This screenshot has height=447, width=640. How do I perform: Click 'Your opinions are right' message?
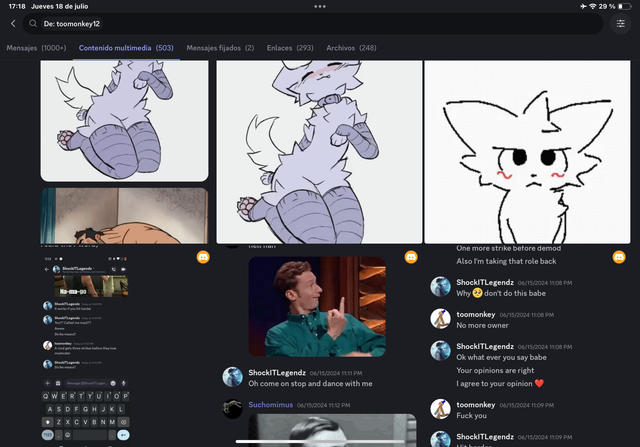(x=495, y=371)
